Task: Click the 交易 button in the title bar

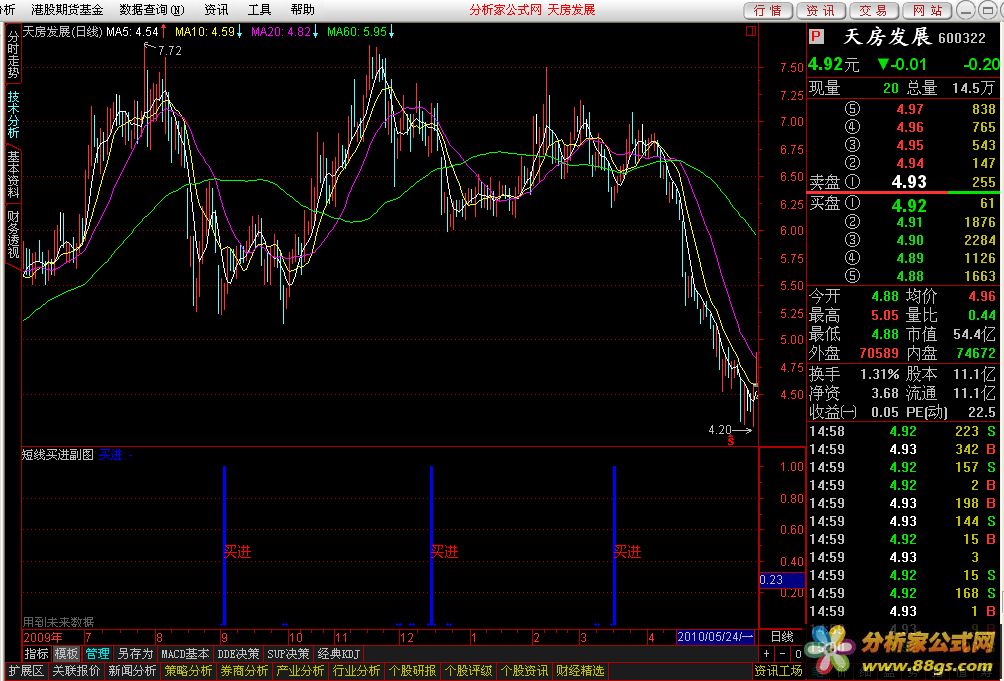Action: pyautogui.click(x=874, y=10)
